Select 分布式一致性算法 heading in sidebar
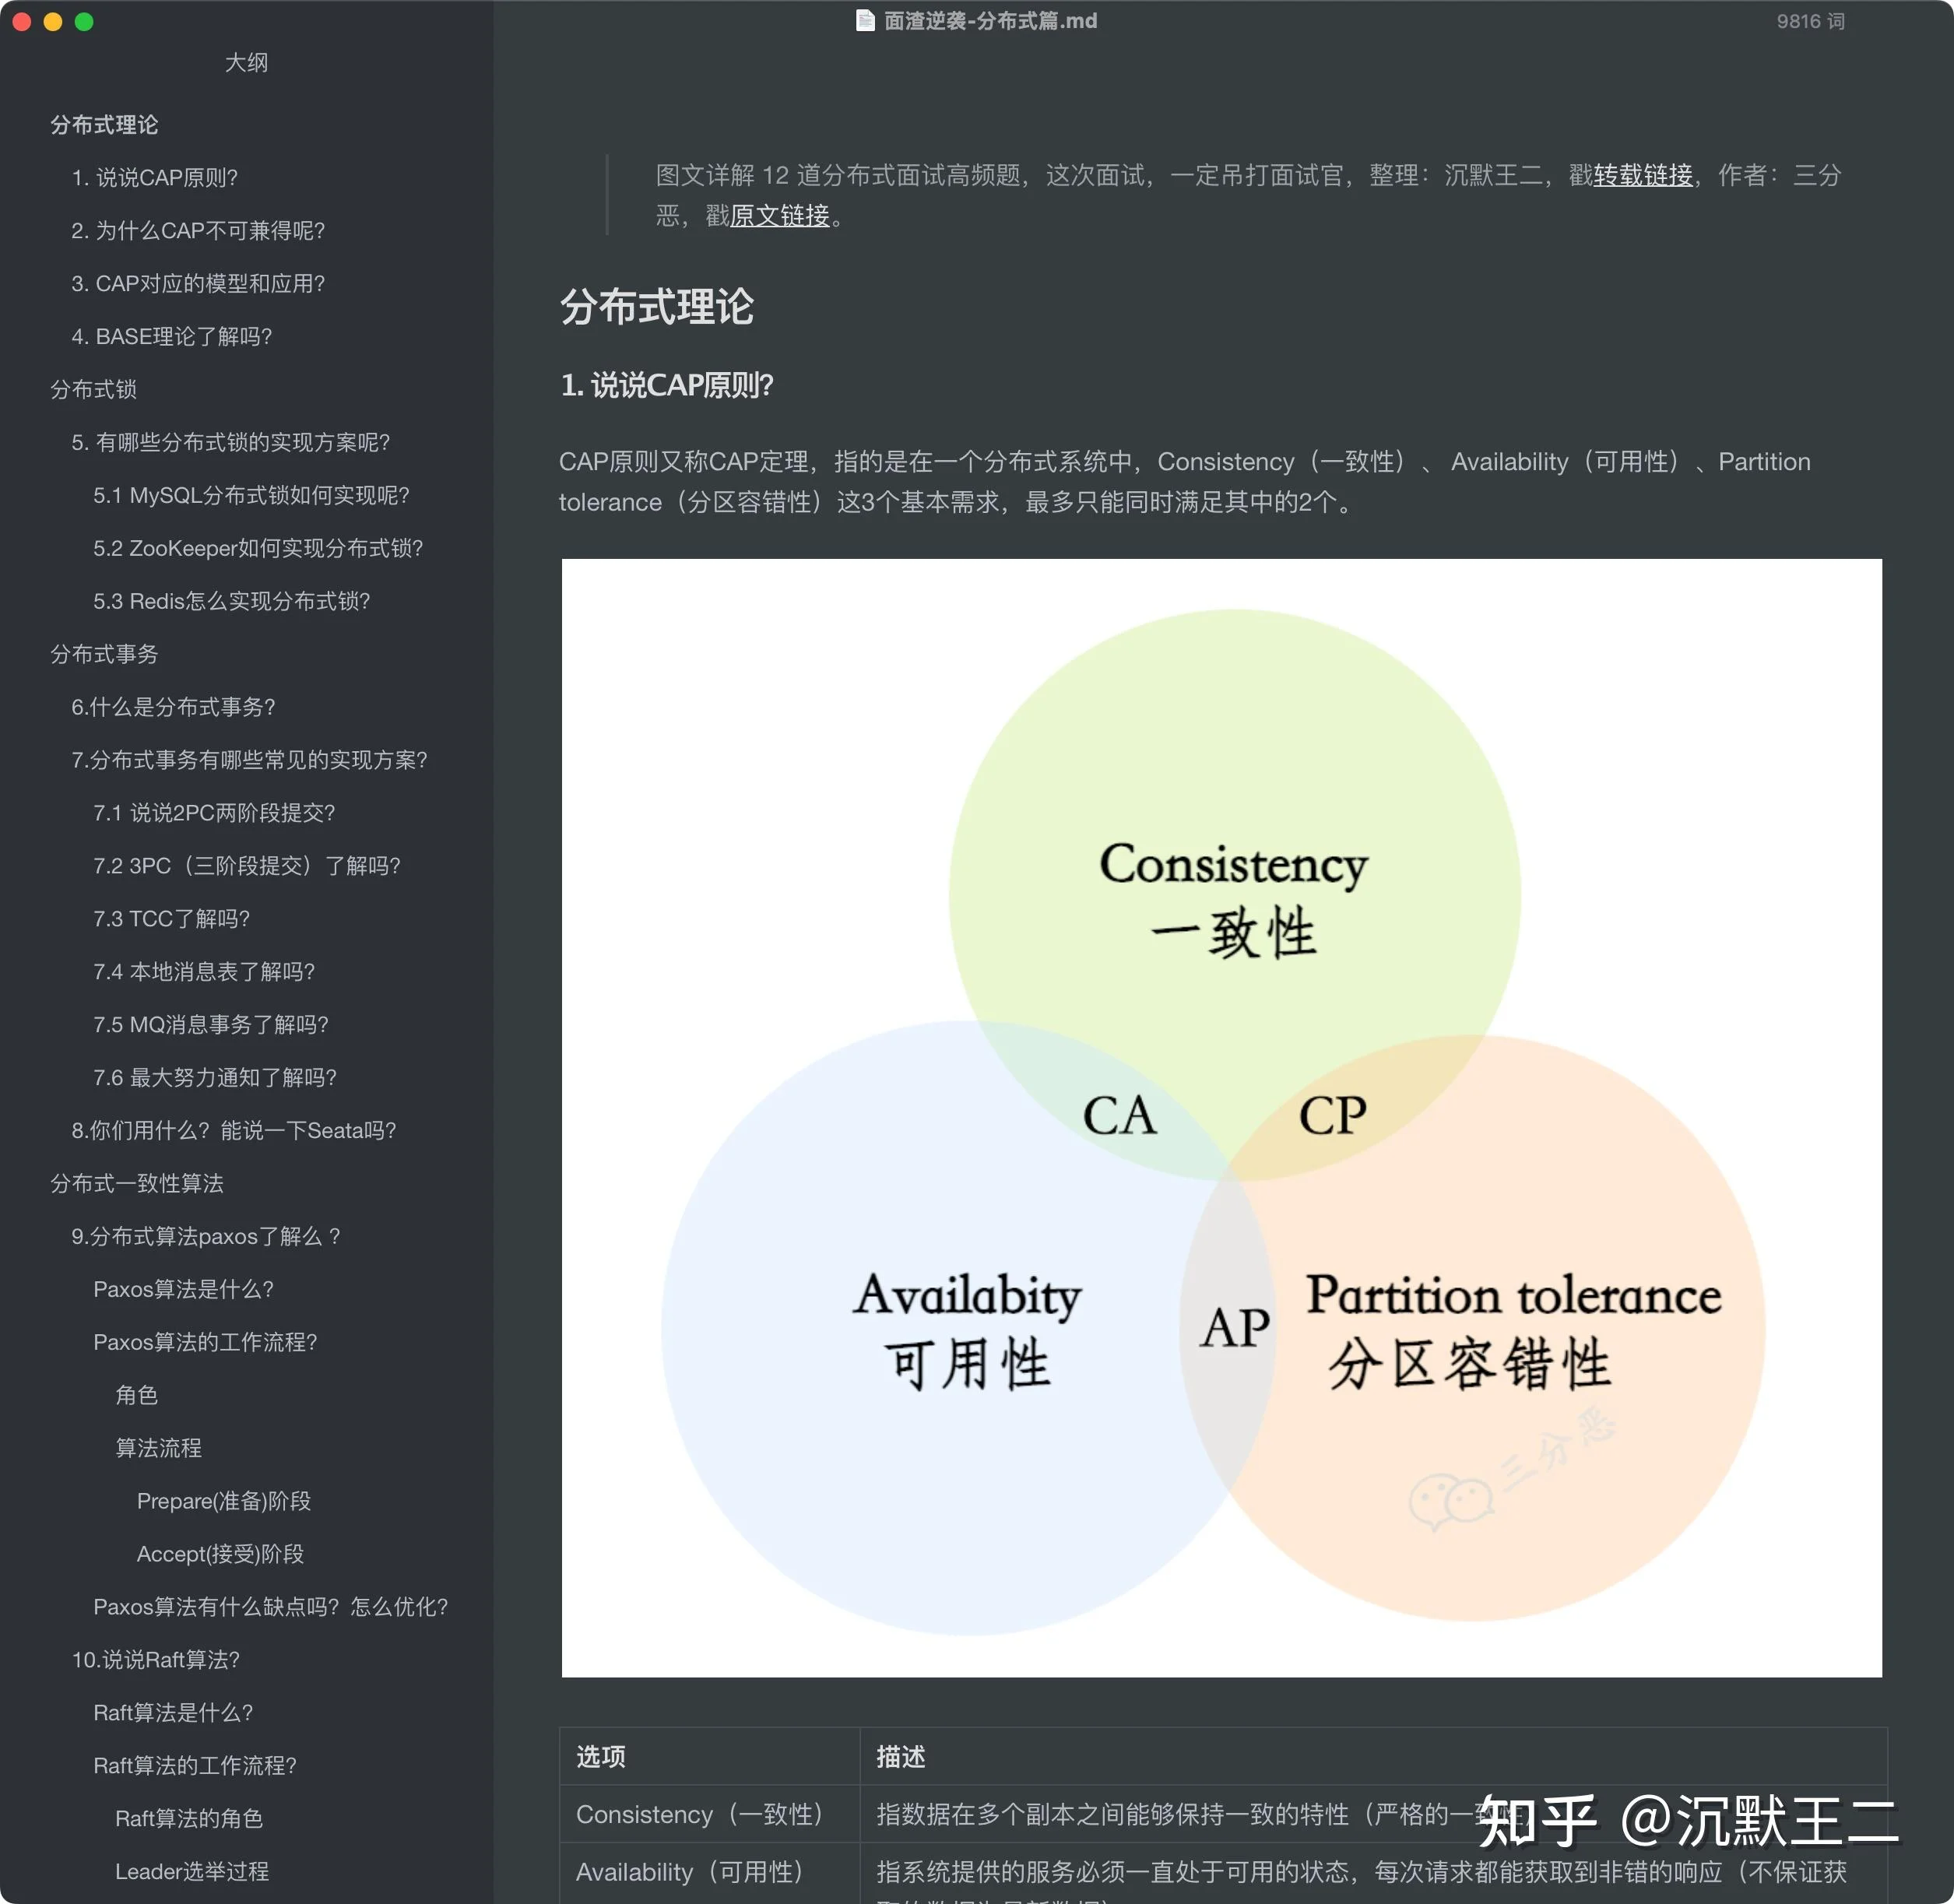Viewport: 1954px width, 1904px height. point(137,1183)
